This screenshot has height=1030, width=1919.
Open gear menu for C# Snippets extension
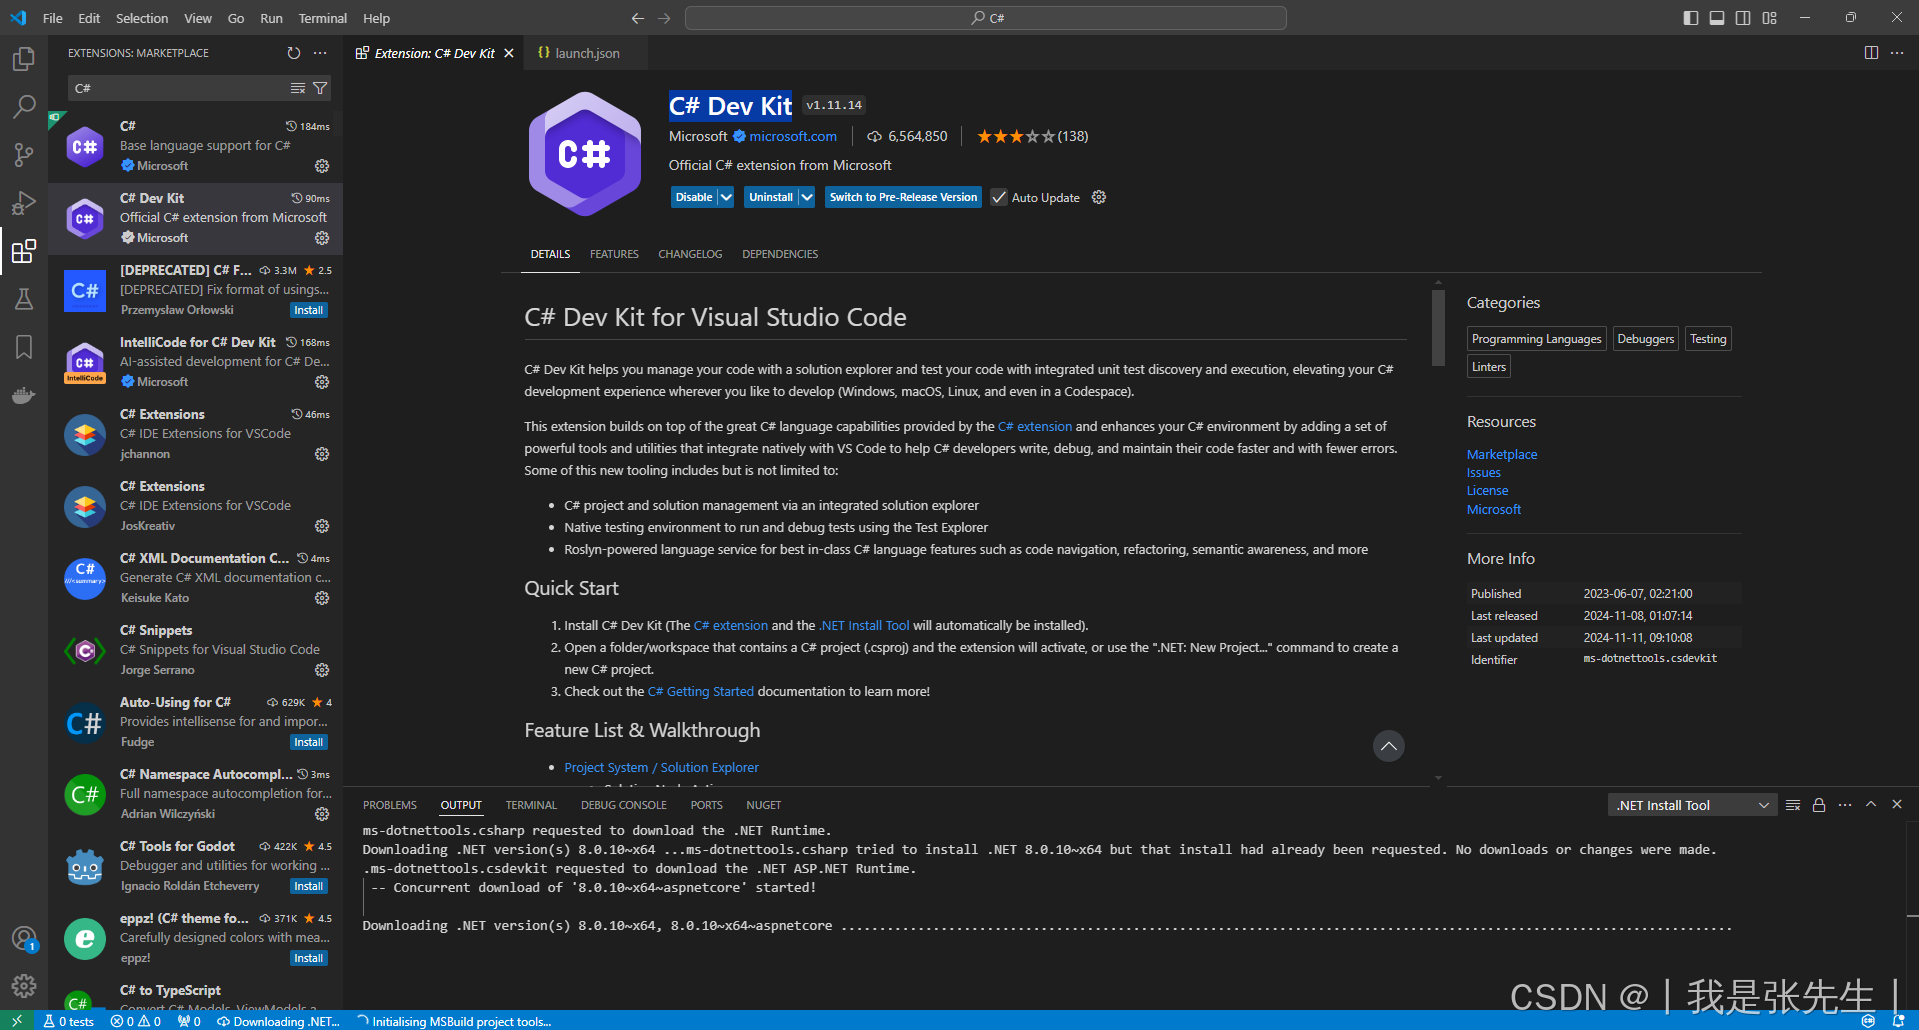click(322, 670)
